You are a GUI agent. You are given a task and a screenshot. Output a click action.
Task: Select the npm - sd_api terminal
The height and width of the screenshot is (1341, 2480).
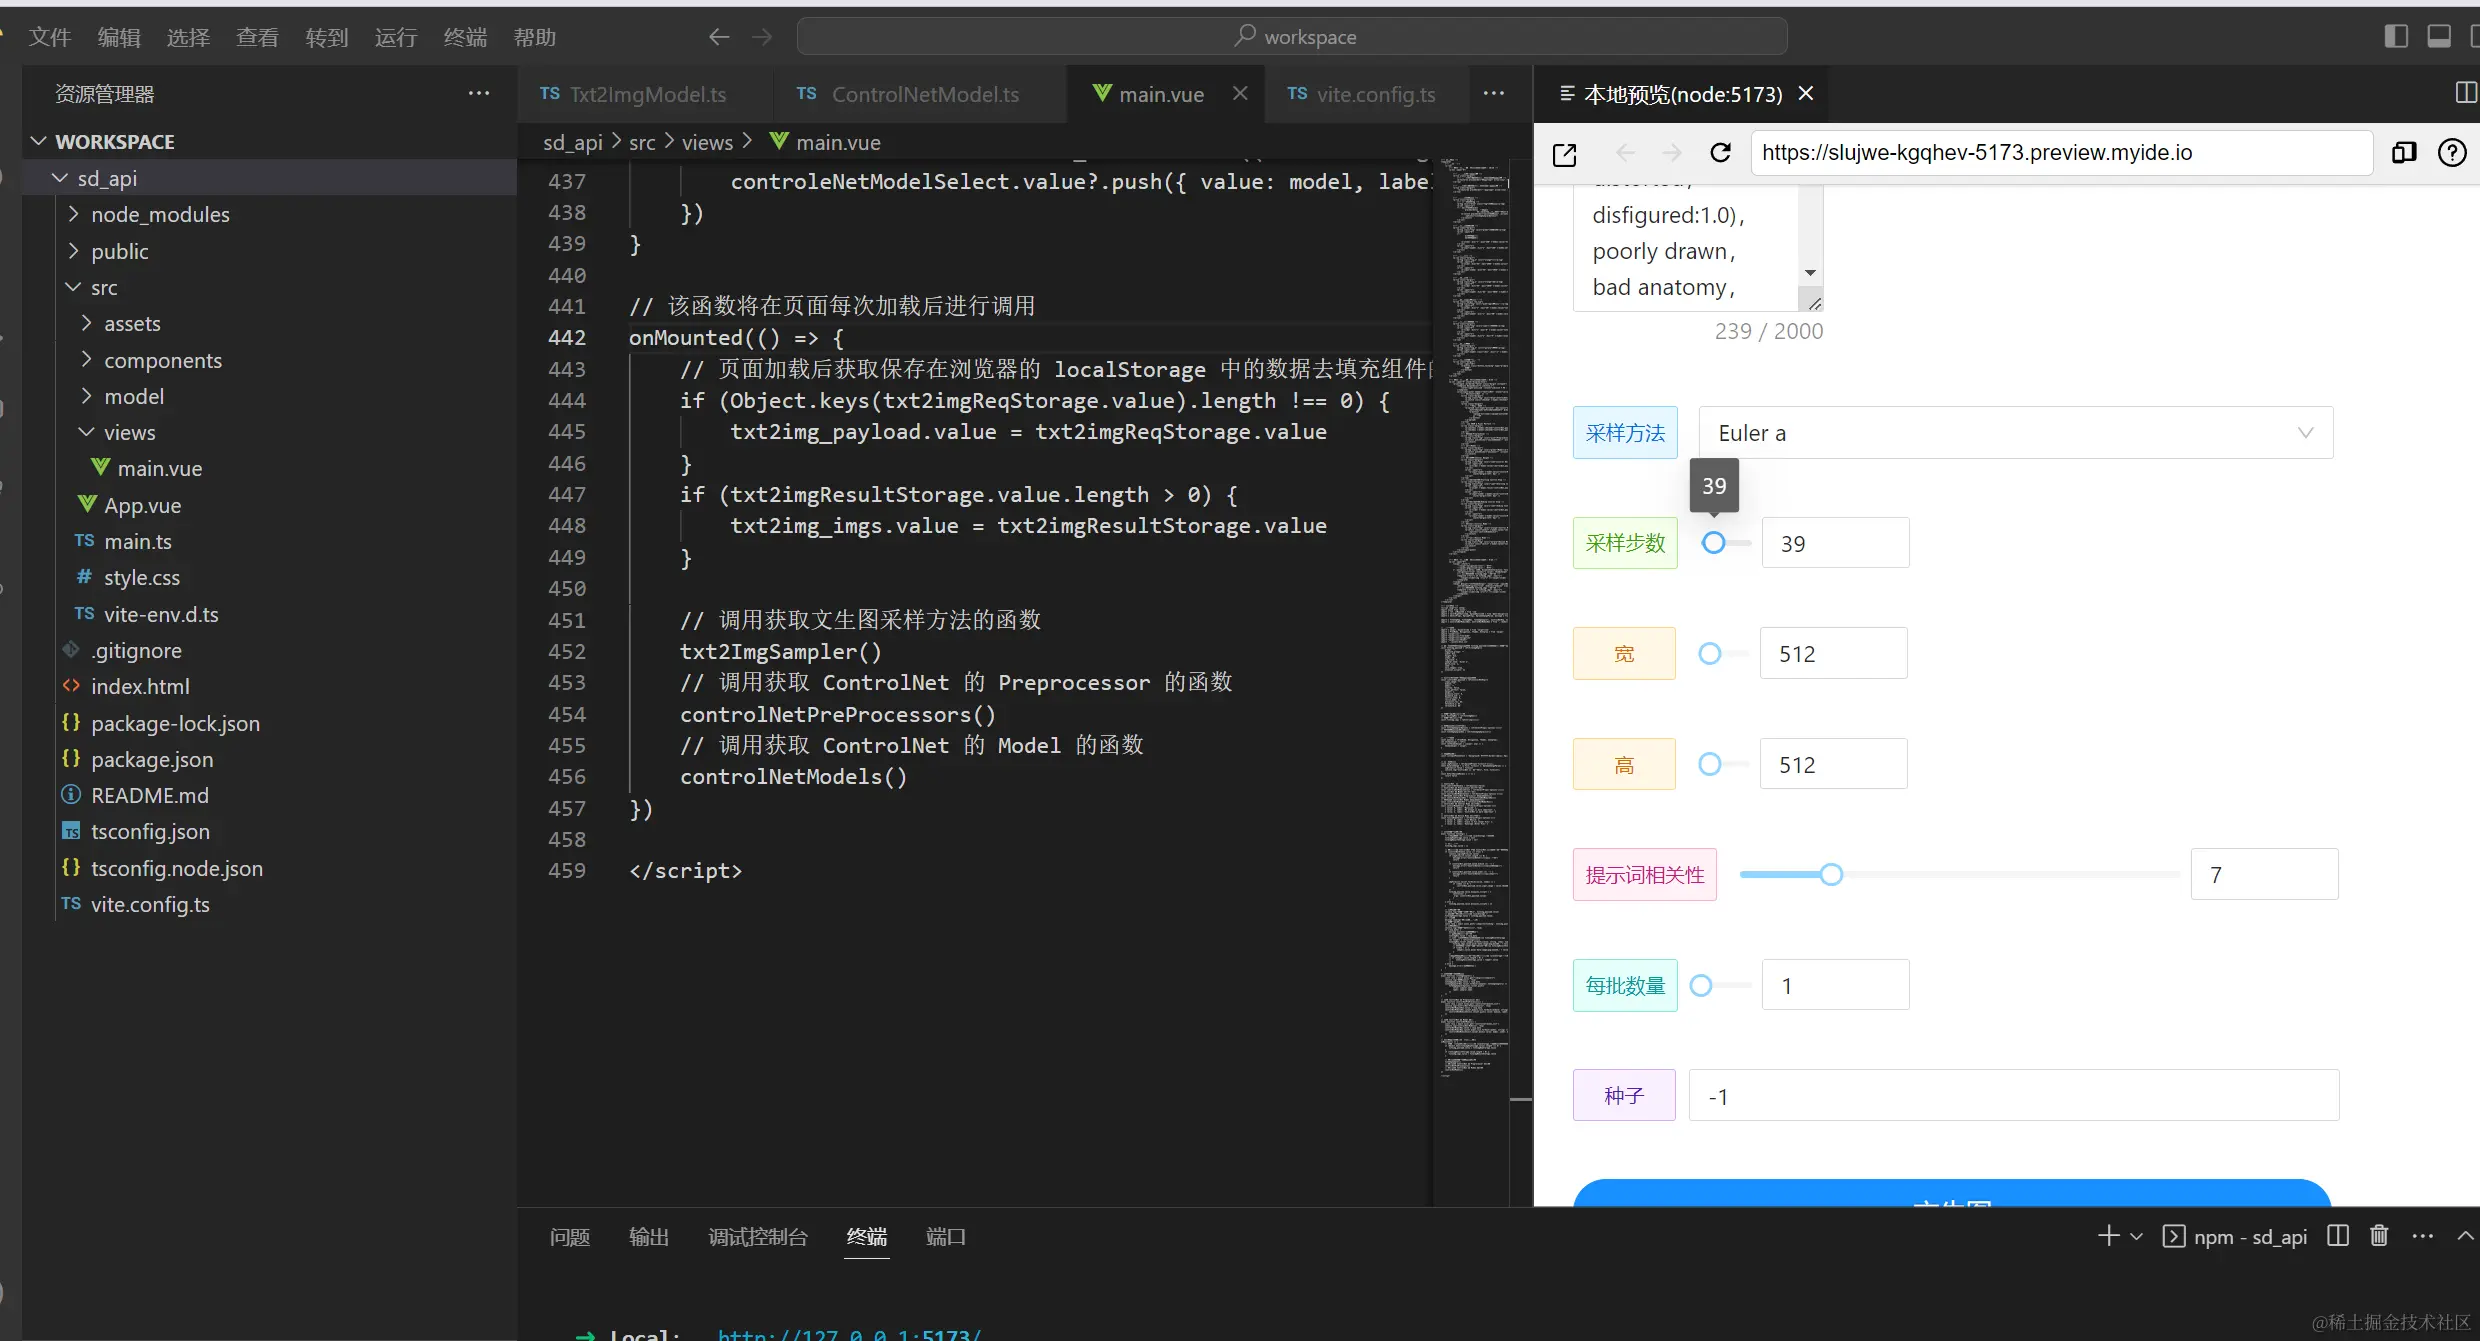point(2235,1237)
